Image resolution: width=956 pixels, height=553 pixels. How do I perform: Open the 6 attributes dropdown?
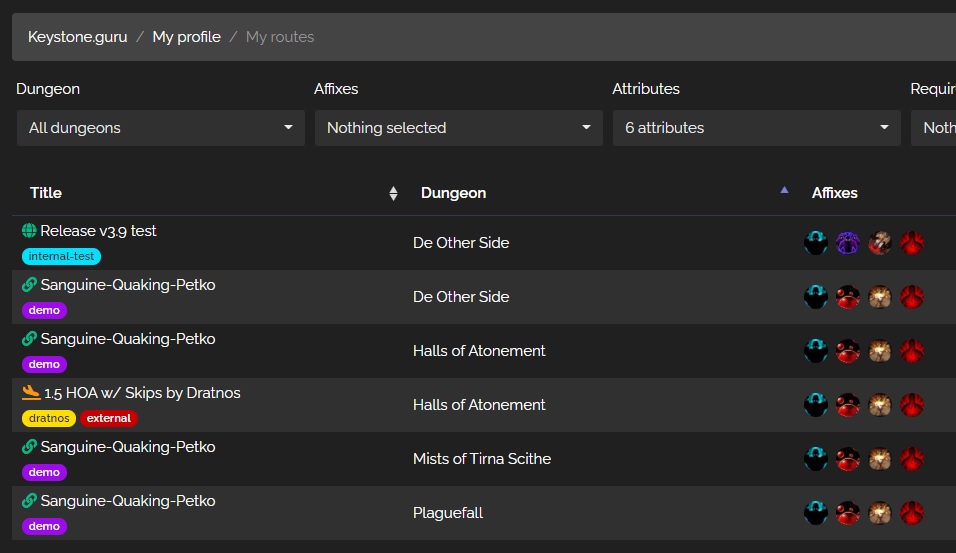click(757, 128)
